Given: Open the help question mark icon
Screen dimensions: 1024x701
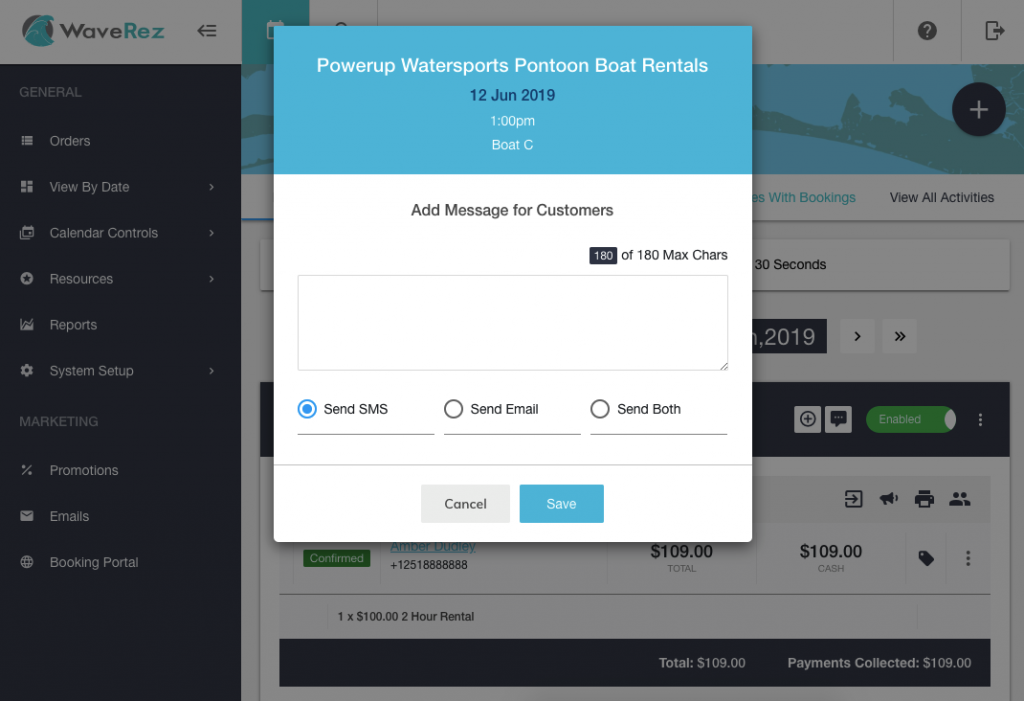Looking at the screenshot, I should (927, 31).
